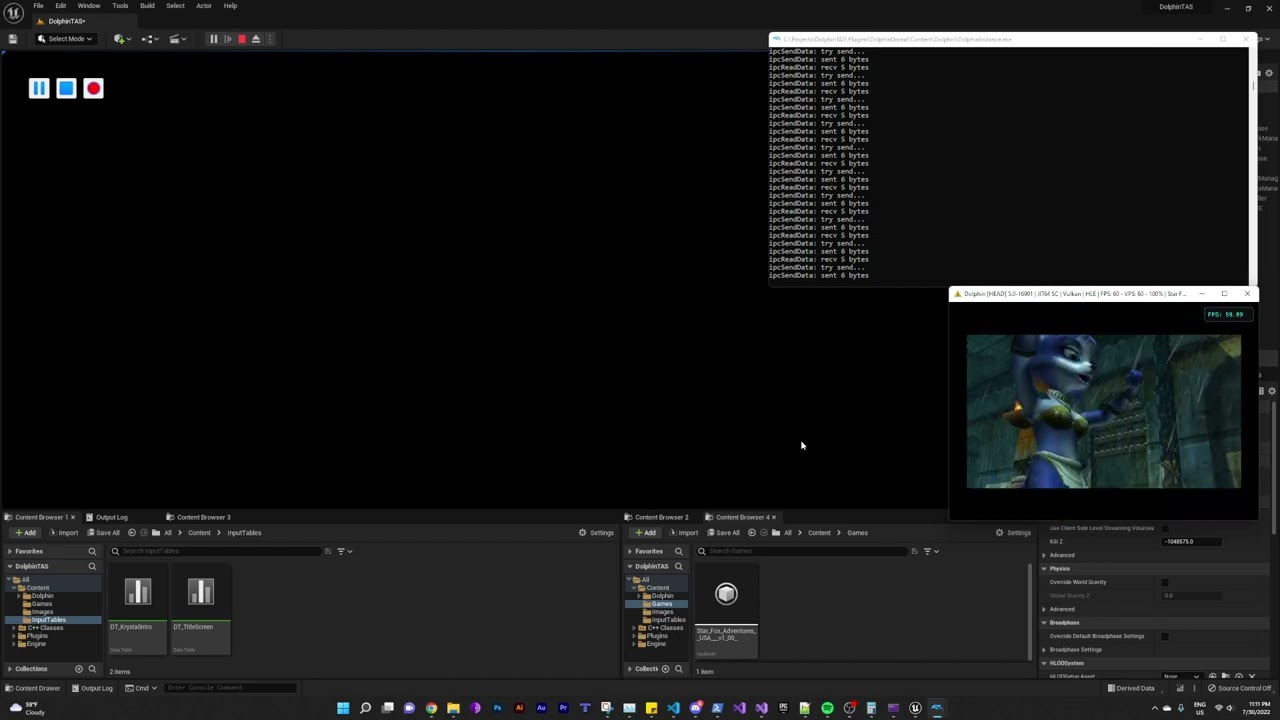The height and width of the screenshot is (720, 1280).
Task: Open the cinematics dropdown in the toolbar
Action: click(x=177, y=39)
